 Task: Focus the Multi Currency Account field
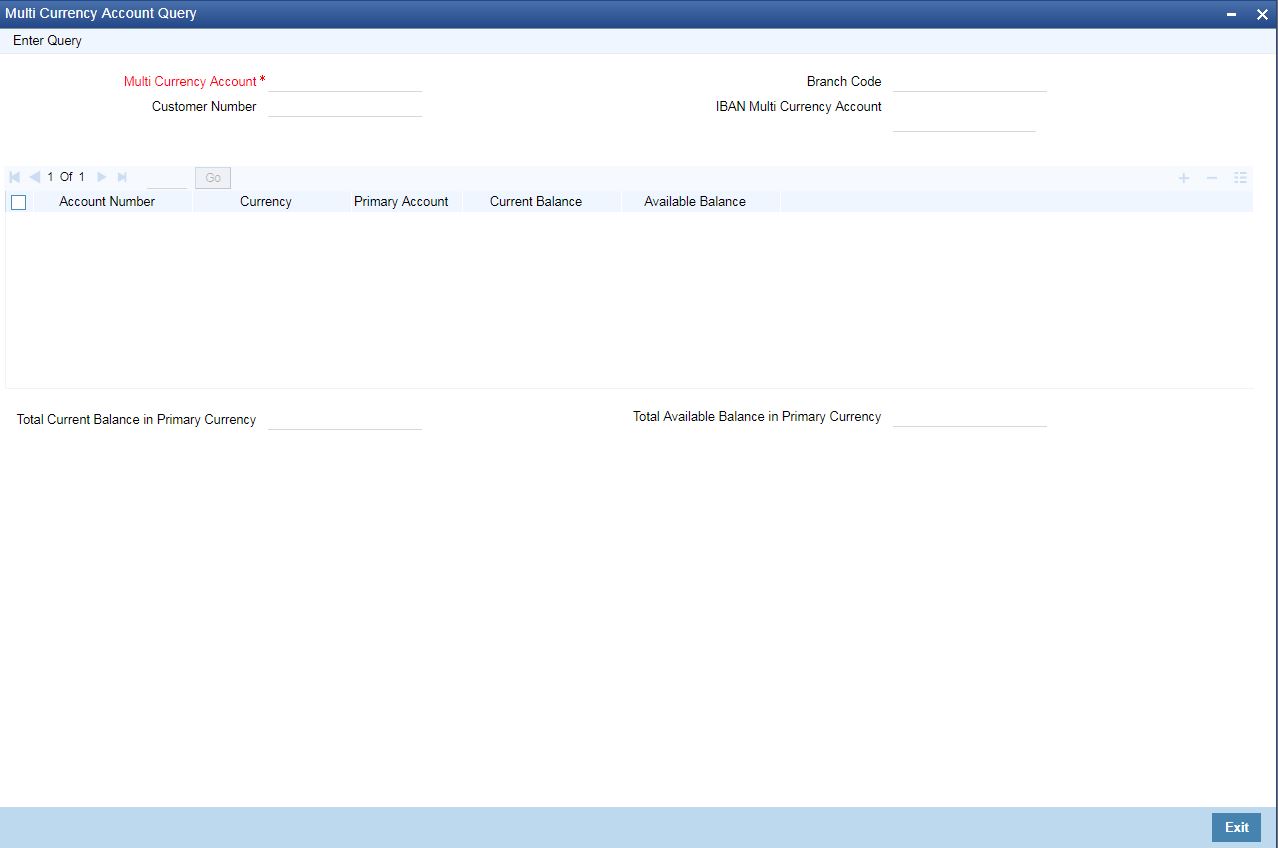[345, 81]
